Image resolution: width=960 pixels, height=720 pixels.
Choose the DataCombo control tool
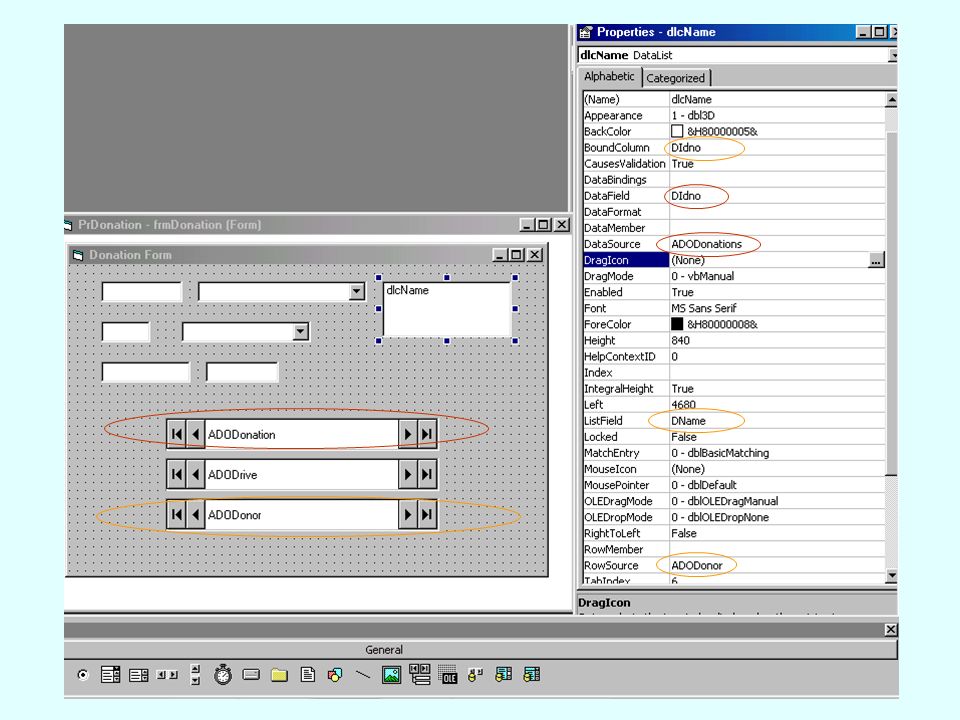[x=531, y=675]
